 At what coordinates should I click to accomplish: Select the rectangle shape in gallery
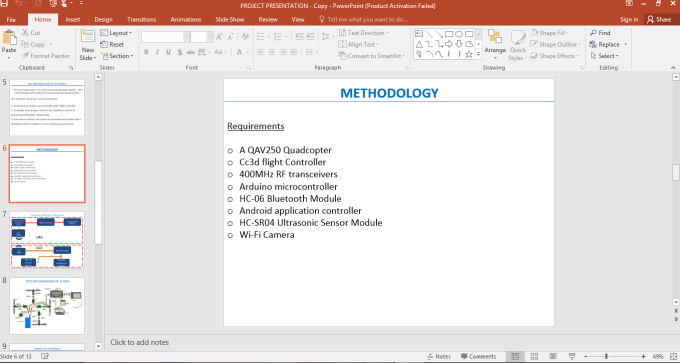[x=449, y=34]
